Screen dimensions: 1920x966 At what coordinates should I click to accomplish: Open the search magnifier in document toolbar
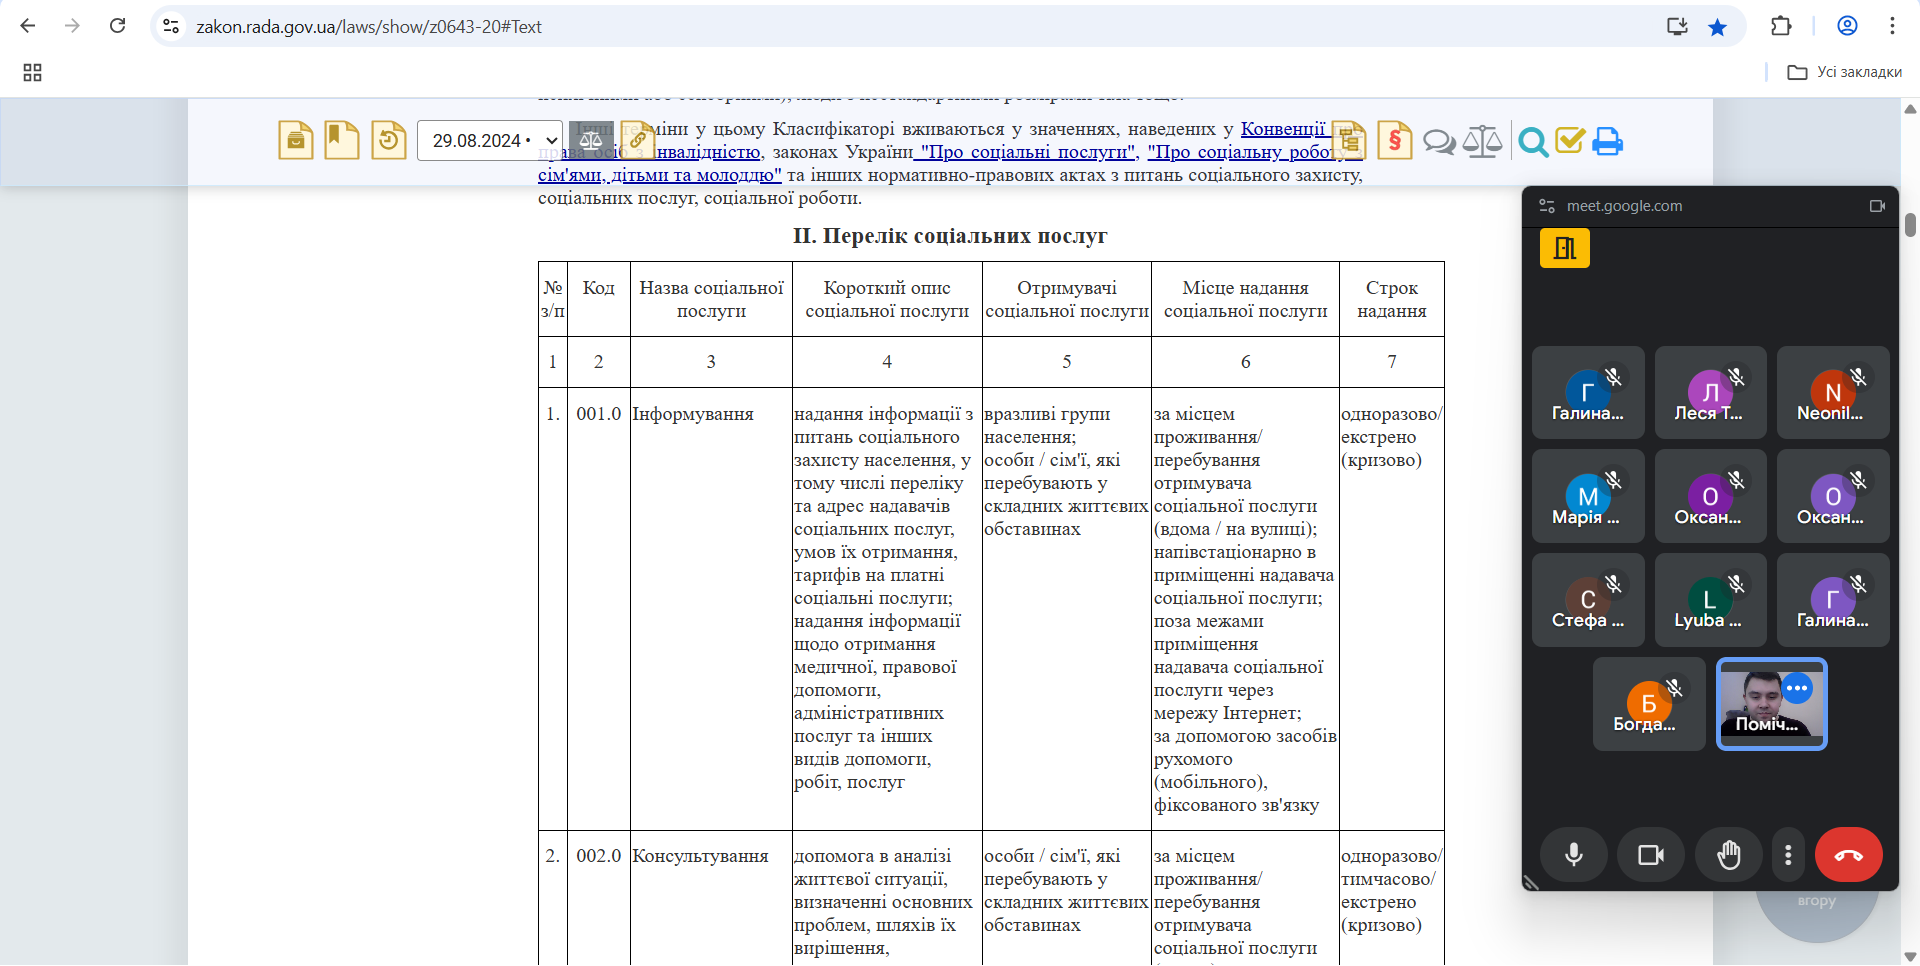(1532, 142)
